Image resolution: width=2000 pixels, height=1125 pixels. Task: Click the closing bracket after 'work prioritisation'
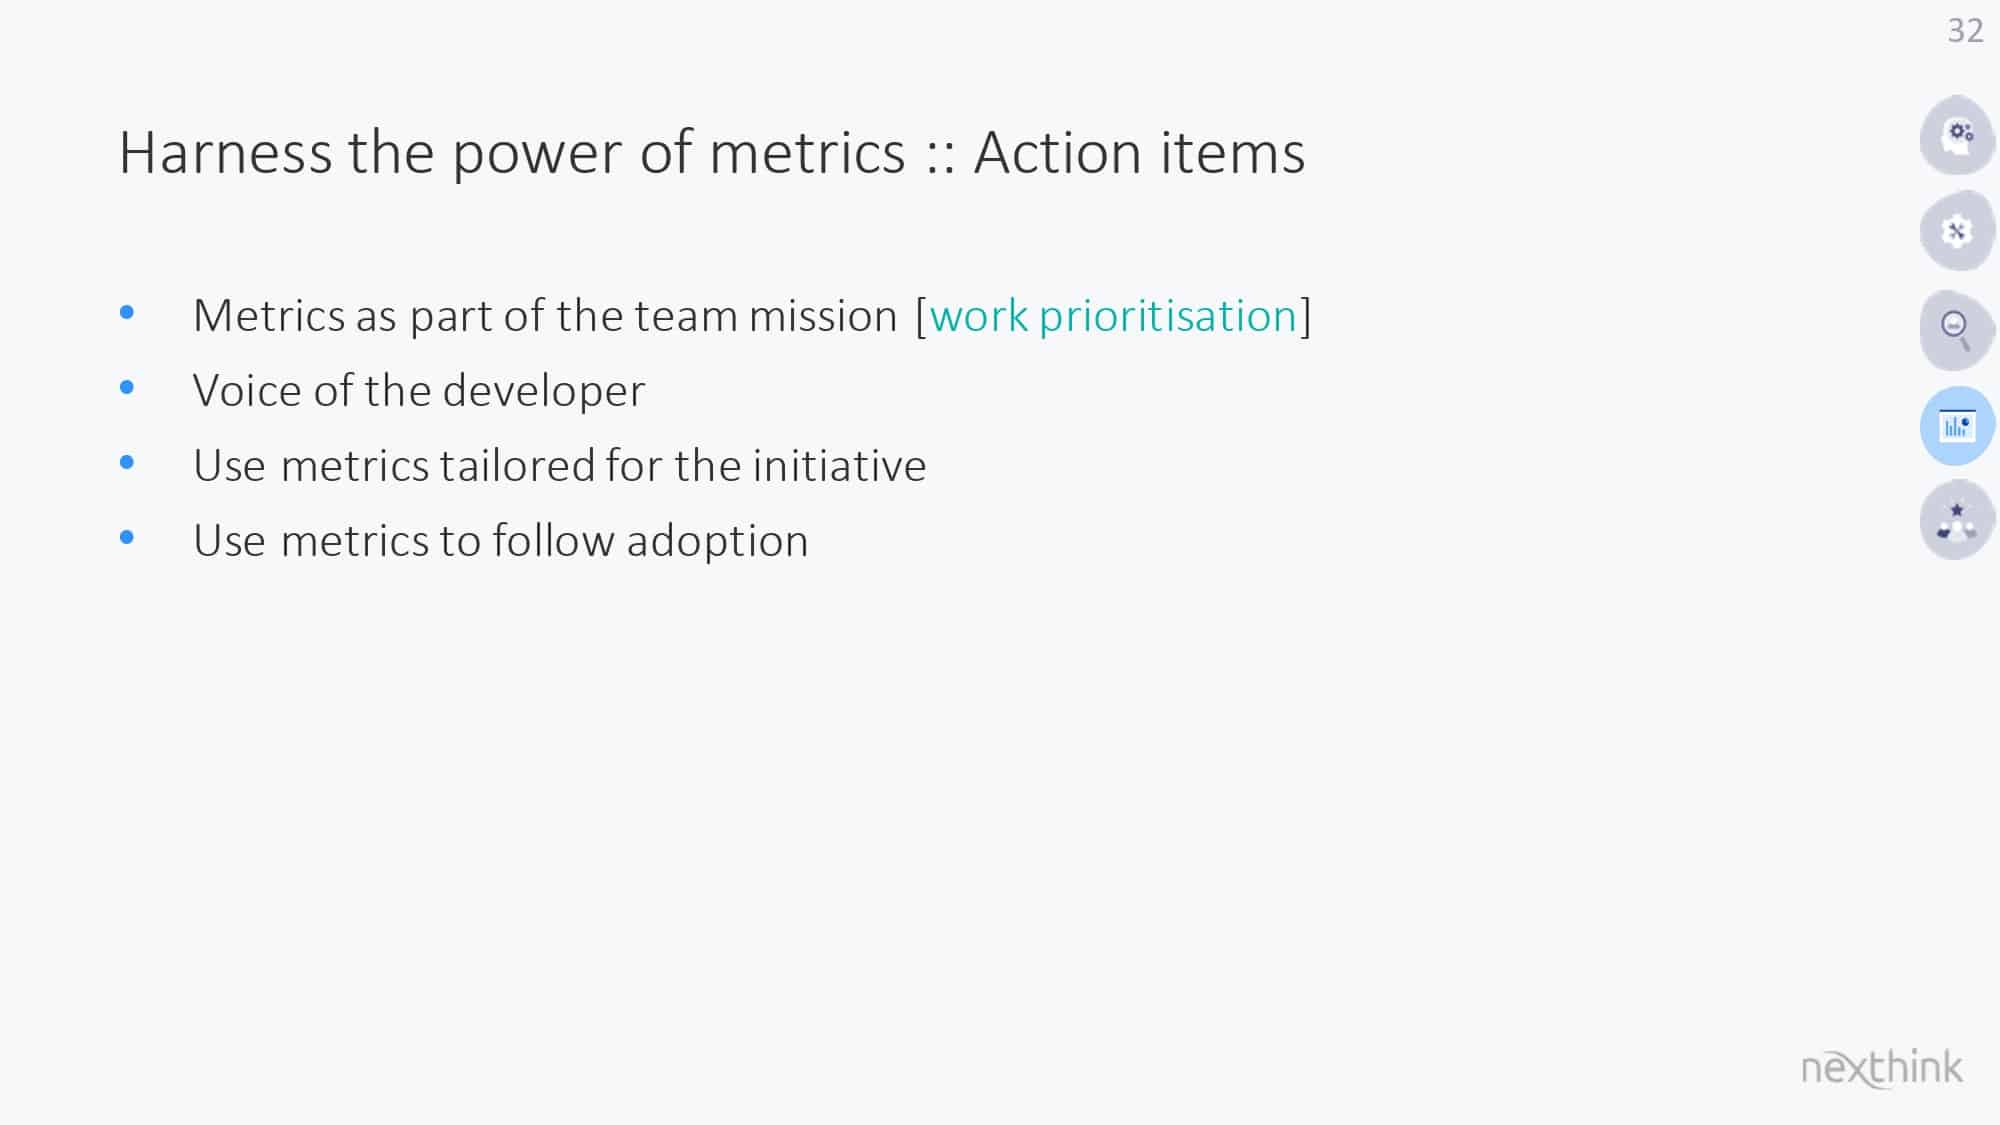(x=1305, y=317)
